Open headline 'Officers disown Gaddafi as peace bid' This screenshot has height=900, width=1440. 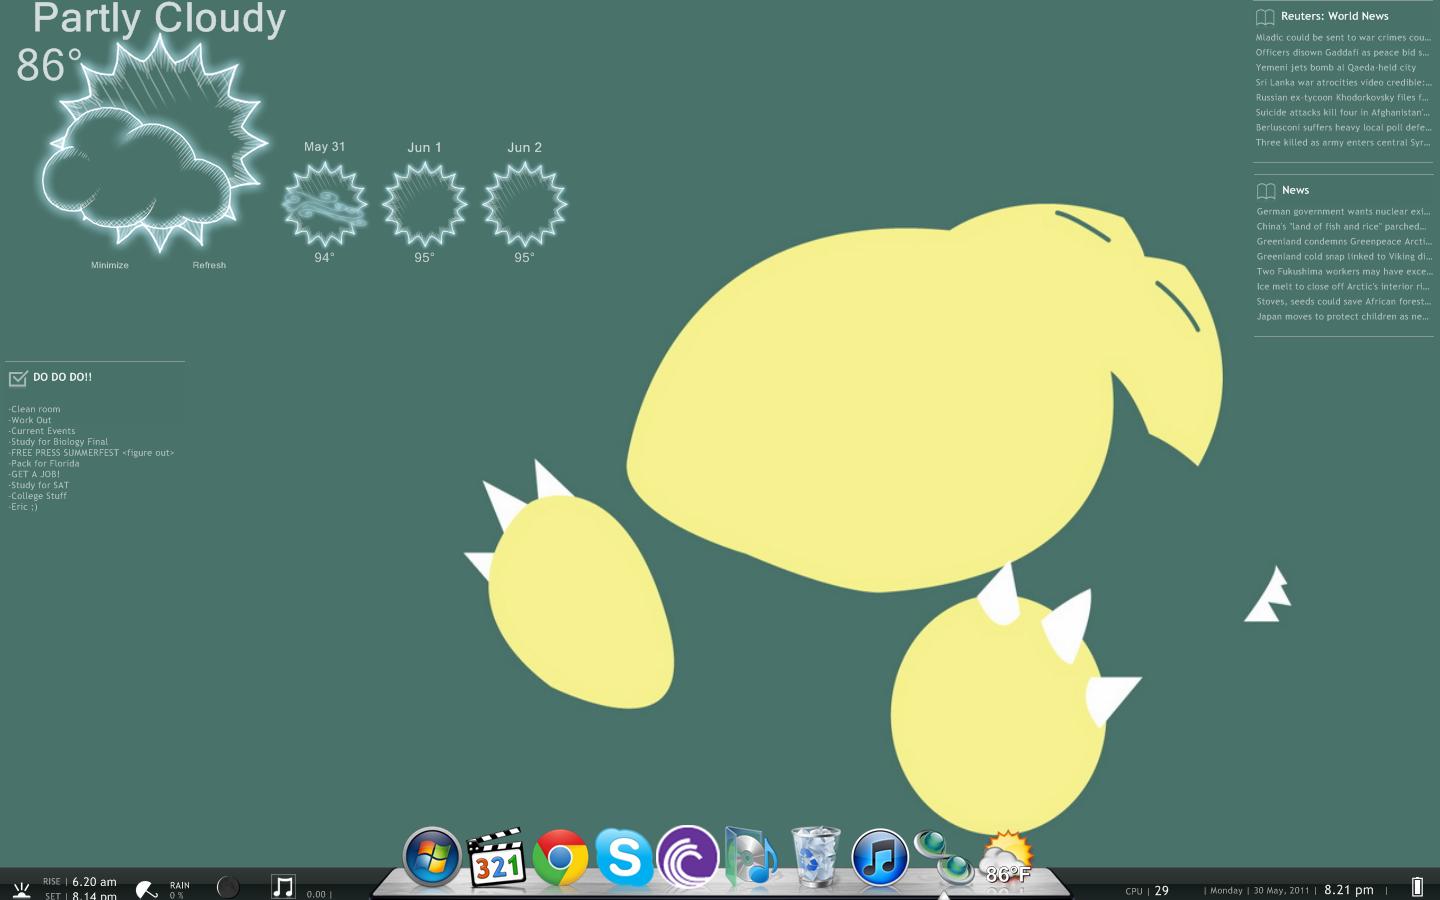coord(1342,53)
